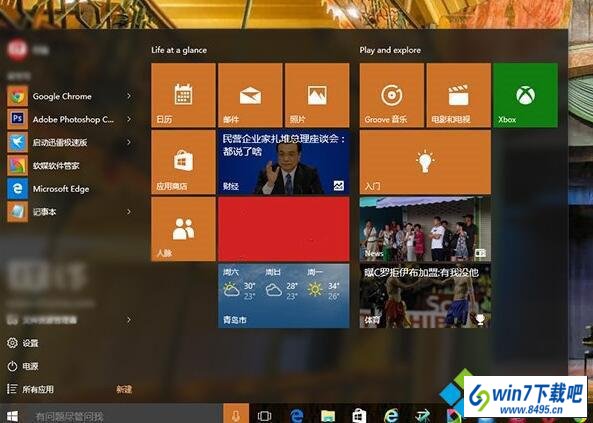This screenshot has width=593, height=423.
Task: Open the Groove 音乐 tile
Action: coord(392,95)
